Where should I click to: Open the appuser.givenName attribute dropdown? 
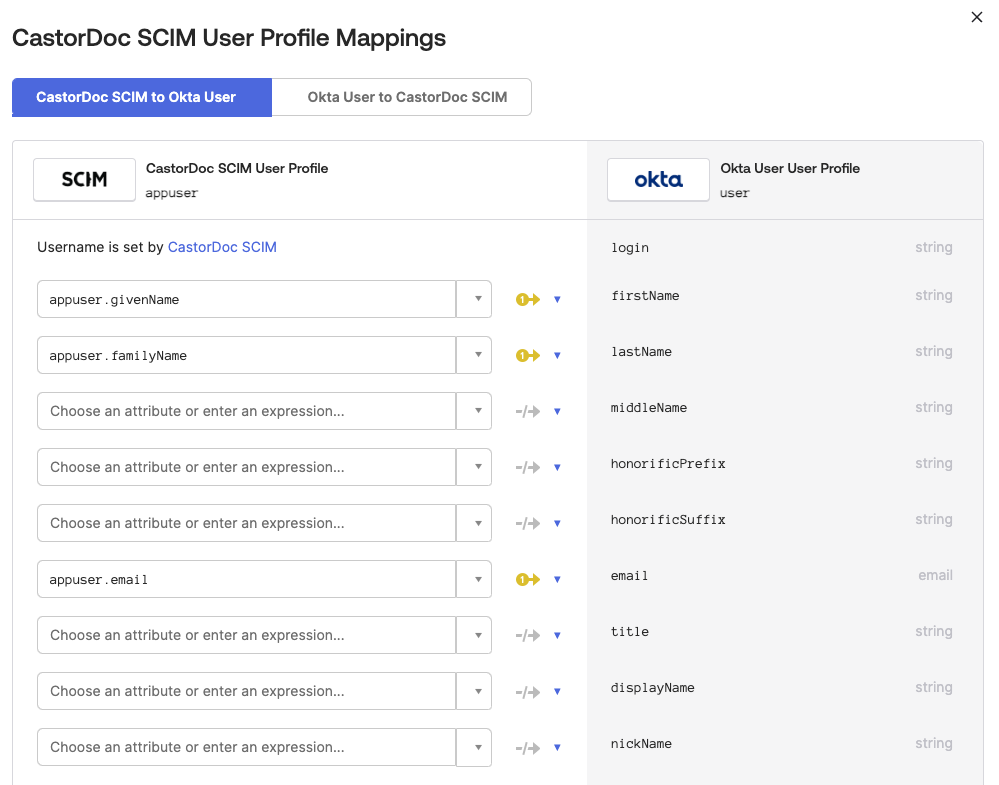[x=474, y=299]
